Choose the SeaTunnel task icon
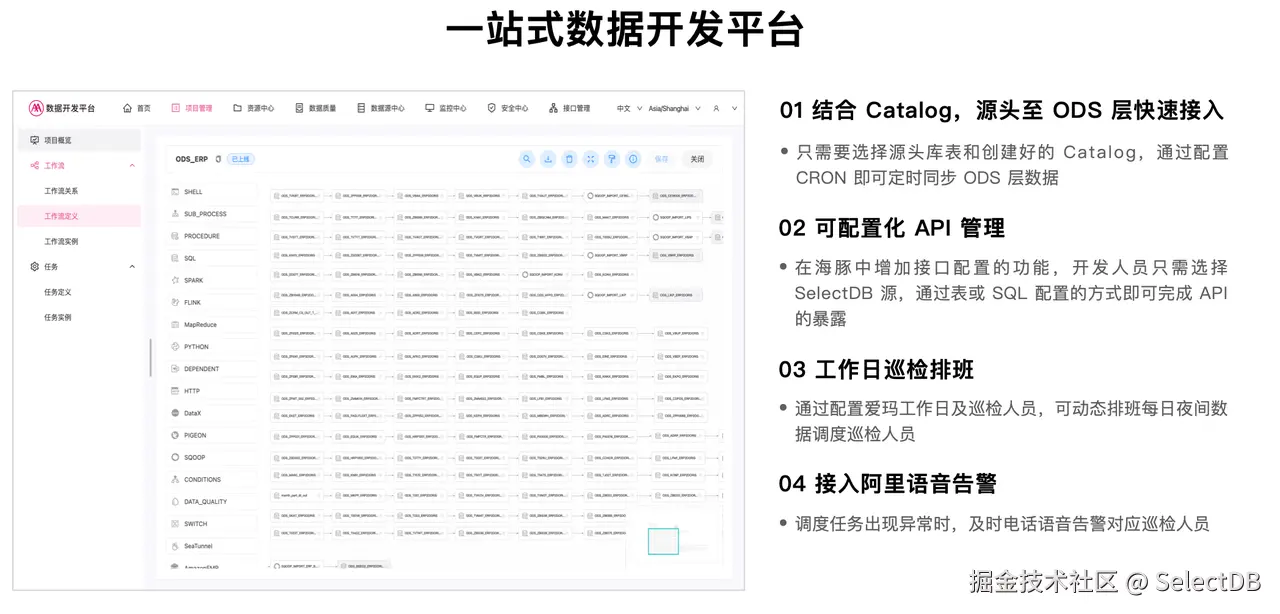The height and width of the screenshot is (614, 1280). [176, 545]
